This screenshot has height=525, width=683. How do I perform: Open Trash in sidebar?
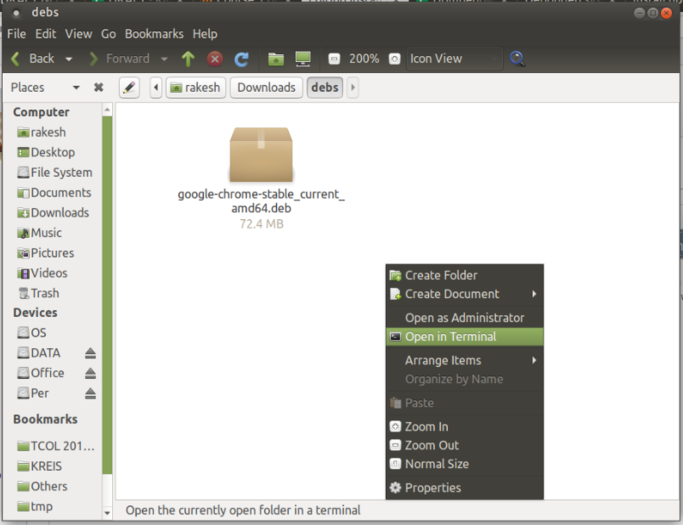38,293
